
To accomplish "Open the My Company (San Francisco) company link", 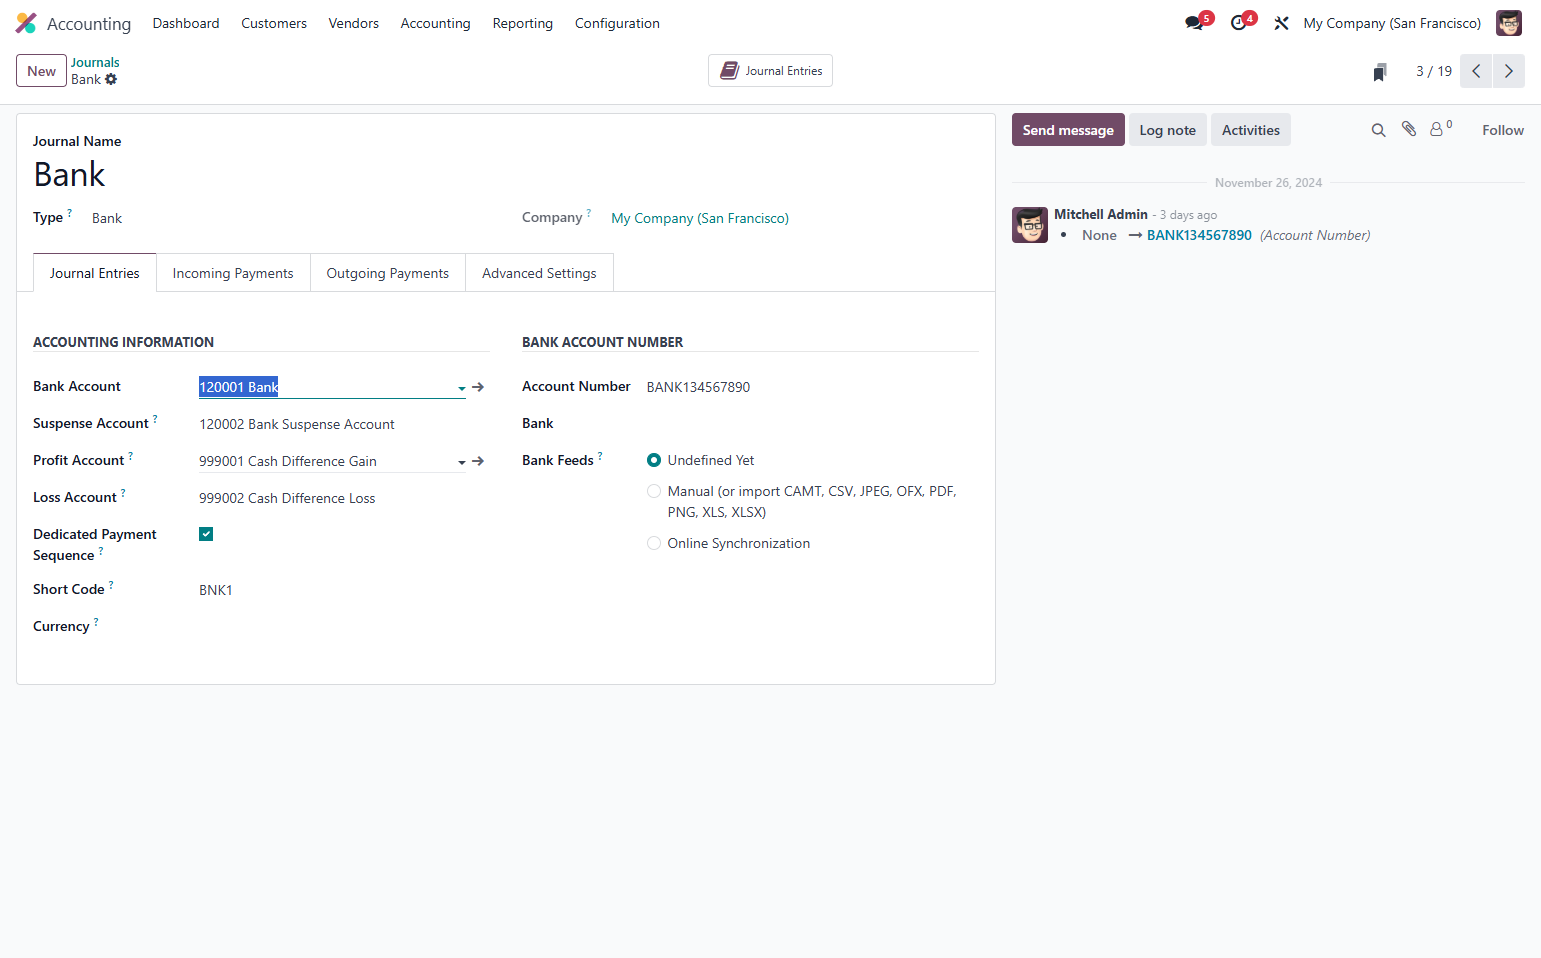I will 700,218.
